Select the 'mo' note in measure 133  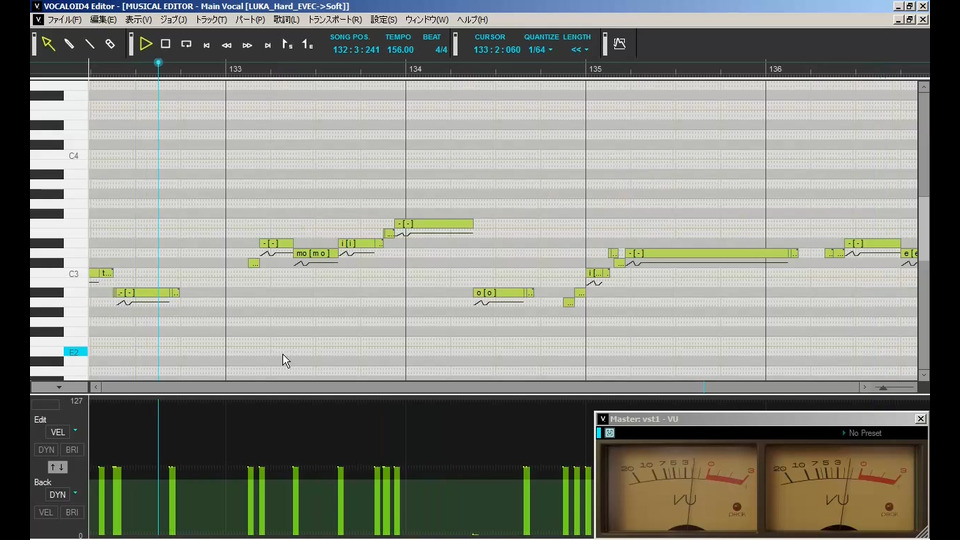(x=315, y=253)
